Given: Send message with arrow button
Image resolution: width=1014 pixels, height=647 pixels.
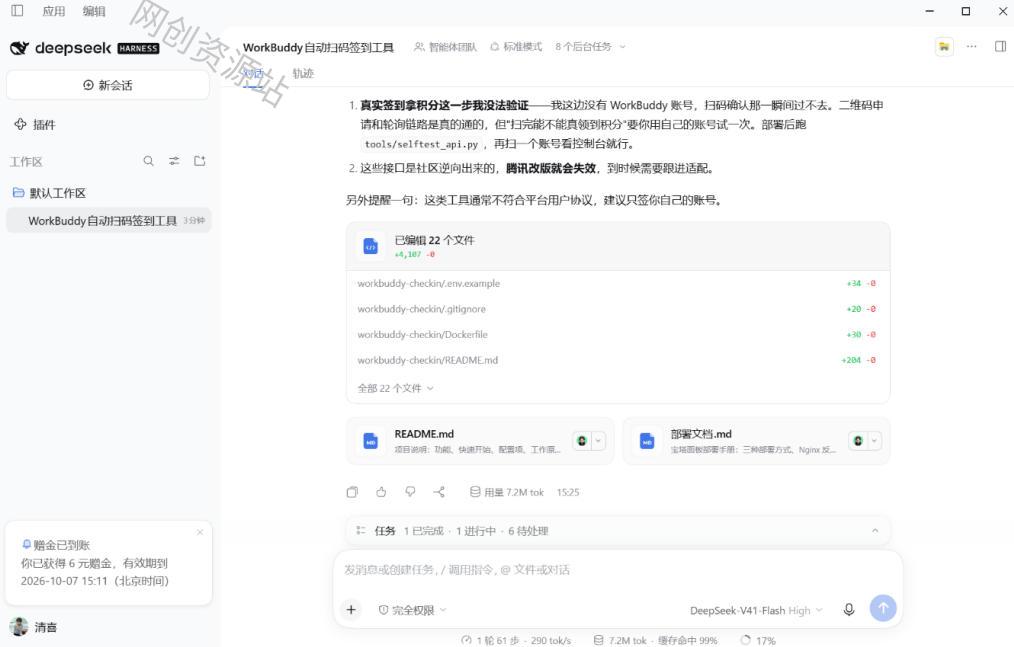Looking at the screenshot, I should pos(883,608).
